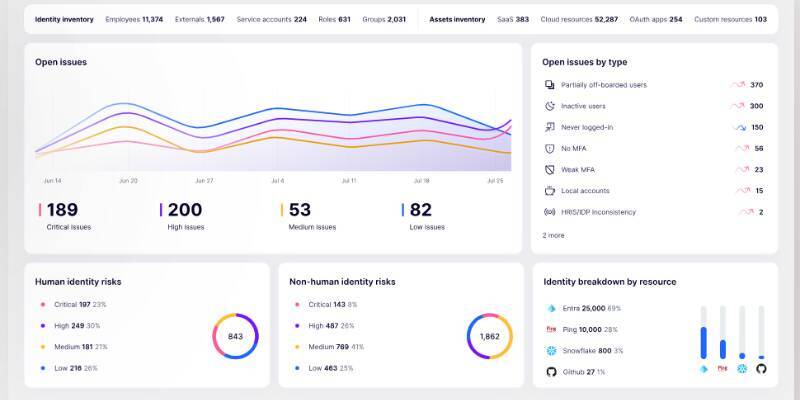Screen dimensions: 800x400
Task: Click the Weak MFA shield icon
Action: click(549, 169)
